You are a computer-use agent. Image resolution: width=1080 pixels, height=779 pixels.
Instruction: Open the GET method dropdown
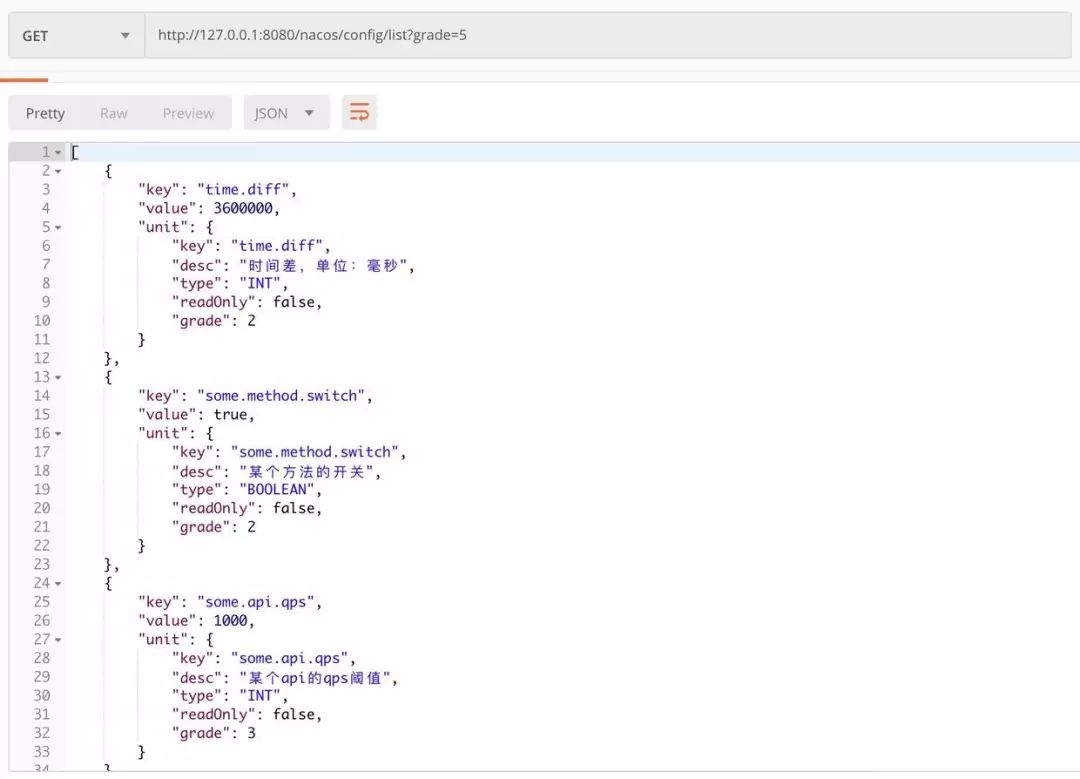coord(76,35)
